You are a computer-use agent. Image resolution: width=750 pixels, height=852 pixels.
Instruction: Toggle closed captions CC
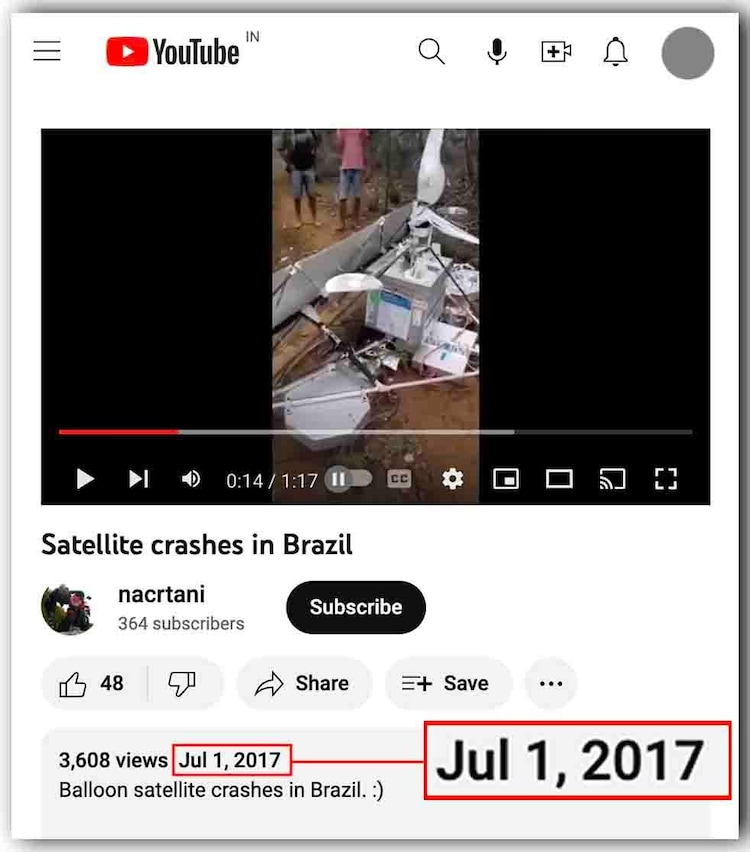pos(399,479)
